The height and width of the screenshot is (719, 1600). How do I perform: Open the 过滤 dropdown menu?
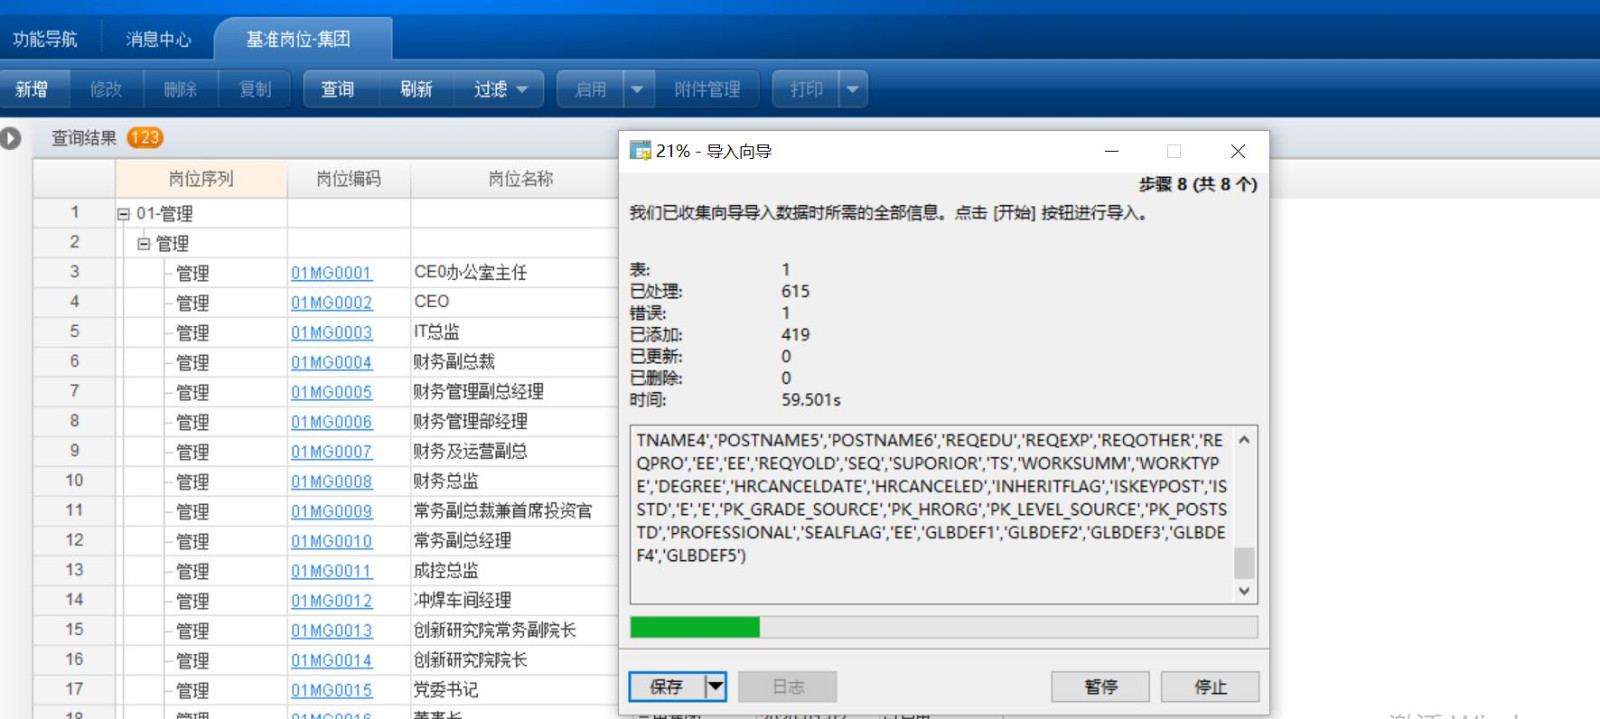pyautogui.click(x=500, y=89)
